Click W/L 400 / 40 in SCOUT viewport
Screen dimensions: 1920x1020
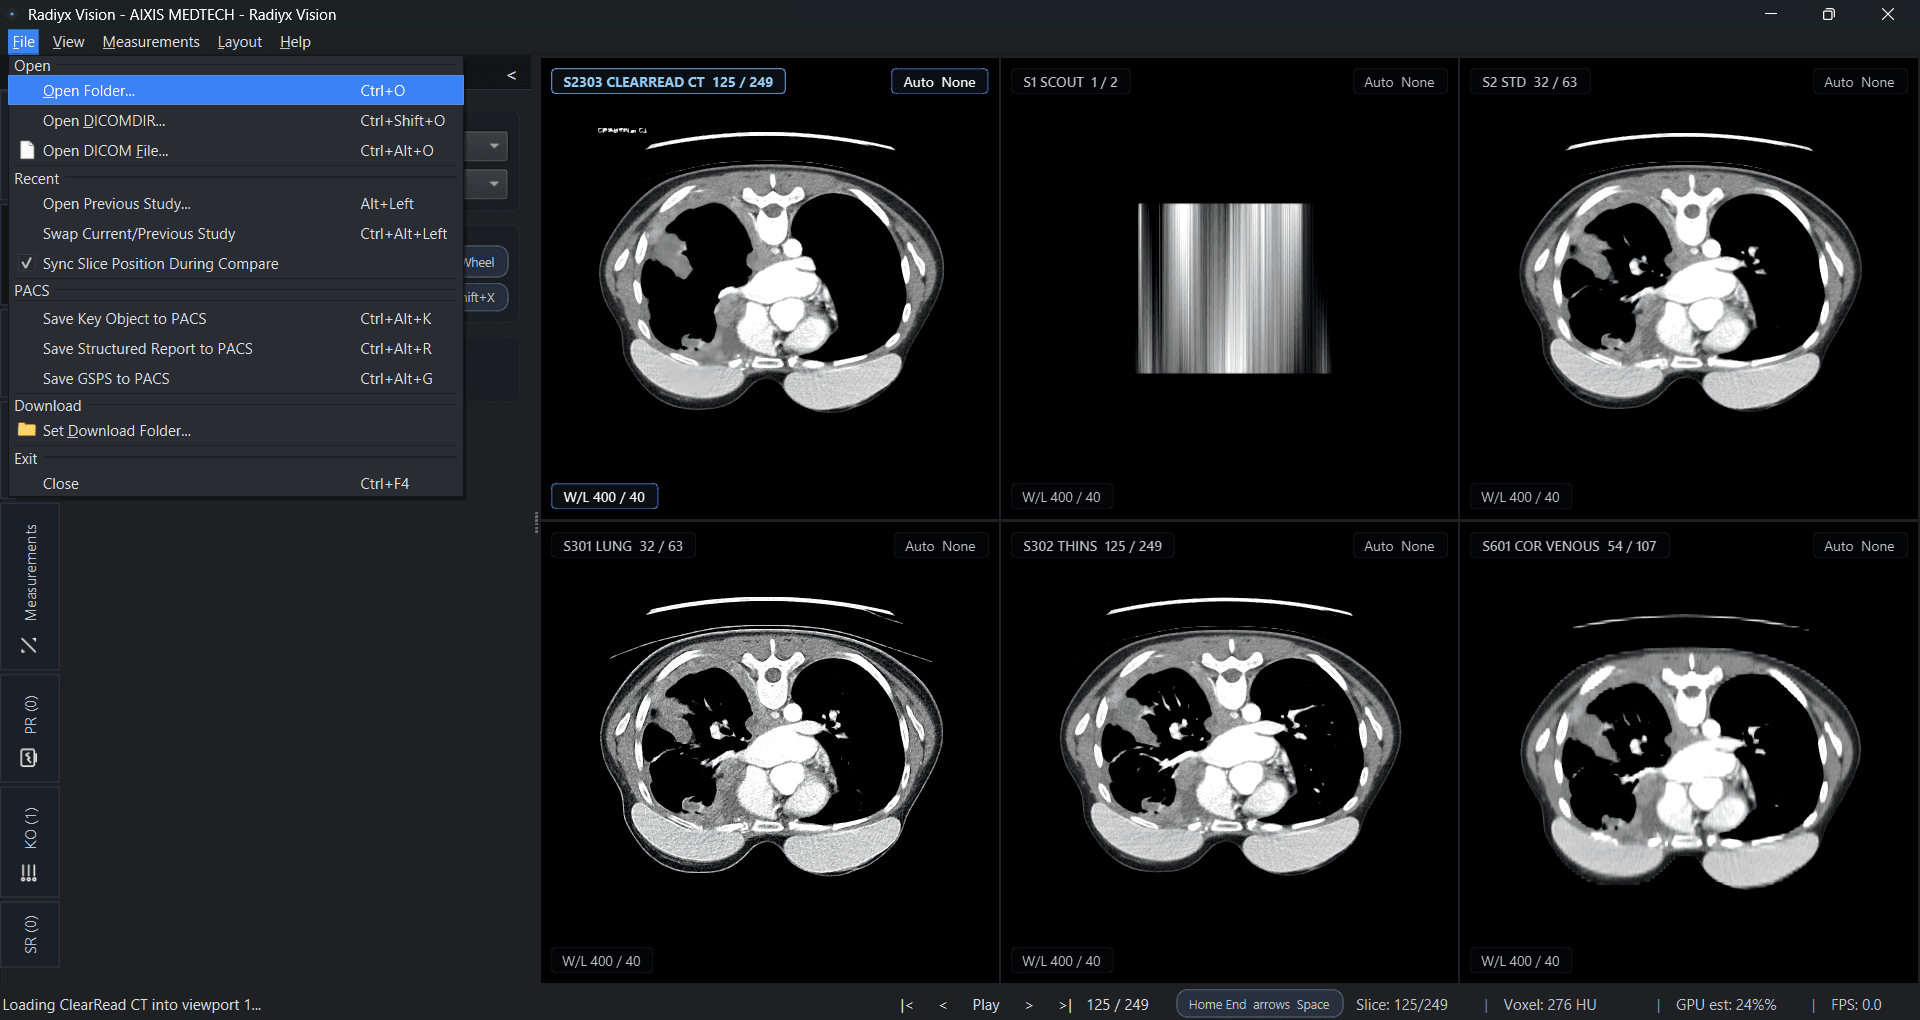(x=1061, y=497)
